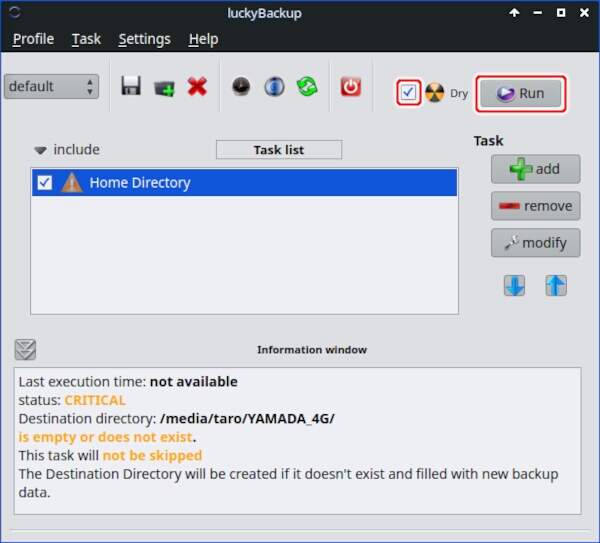Click the save profile floppy disk icon

pyautogui.click(x=131, y=87)
